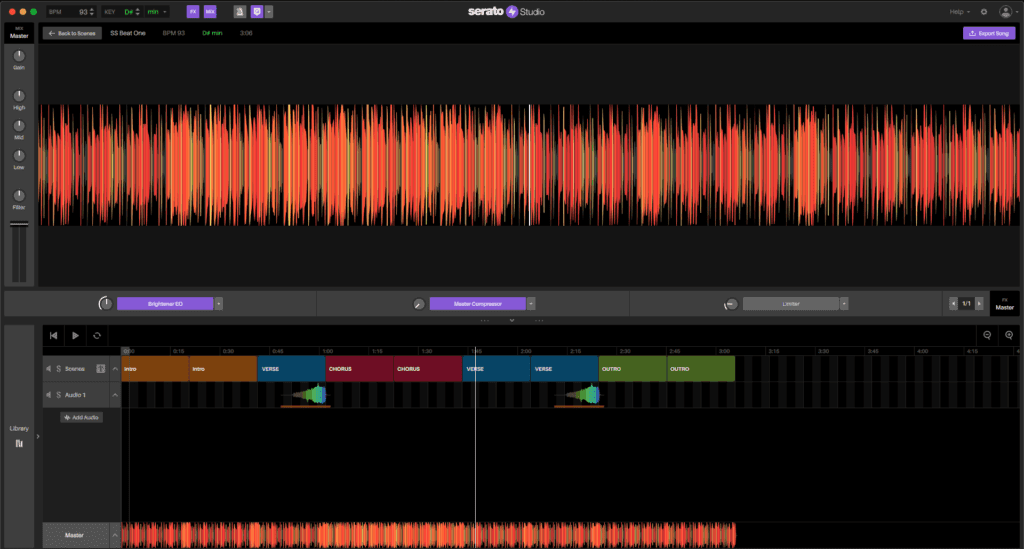Click the MIX button in top toolbar
The height and width of the screenshot is (549, 1024).
[210, 12]
